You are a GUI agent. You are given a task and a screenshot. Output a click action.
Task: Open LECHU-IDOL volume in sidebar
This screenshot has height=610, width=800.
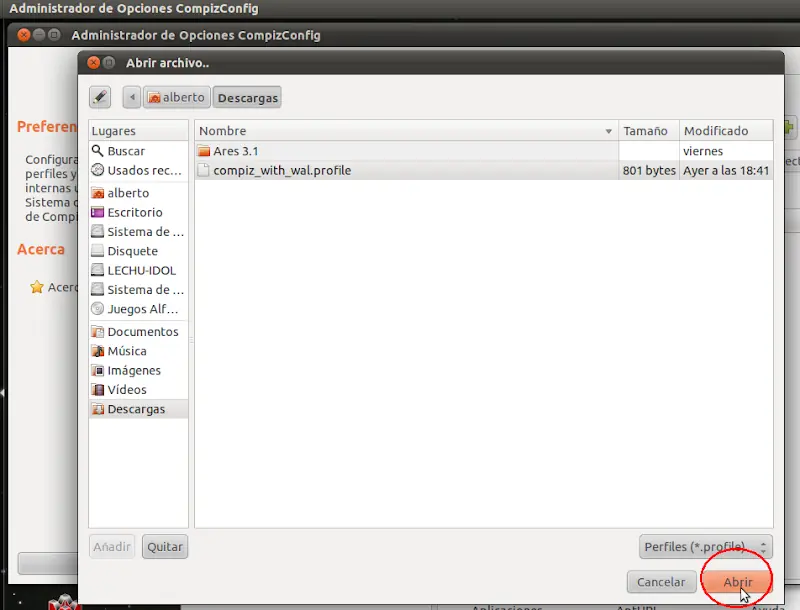(x=138, y=270)
